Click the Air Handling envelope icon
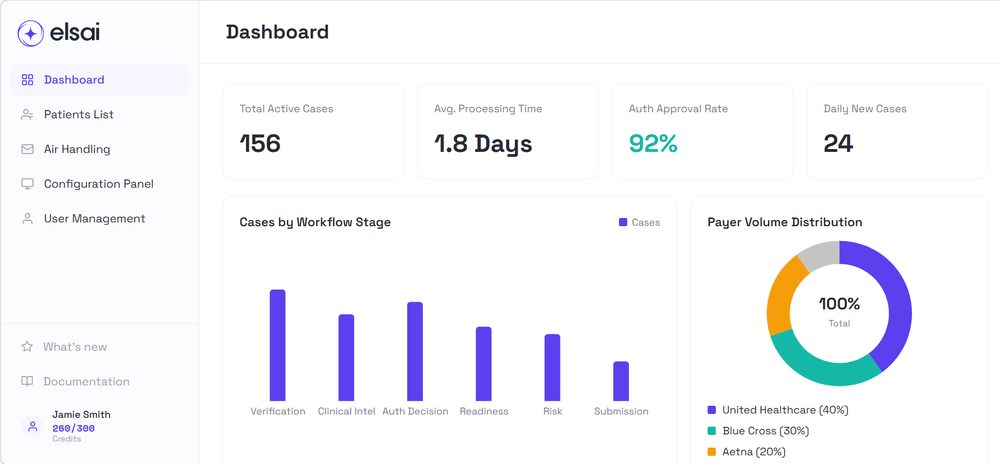1000x464 pixels. pos(27,149)
